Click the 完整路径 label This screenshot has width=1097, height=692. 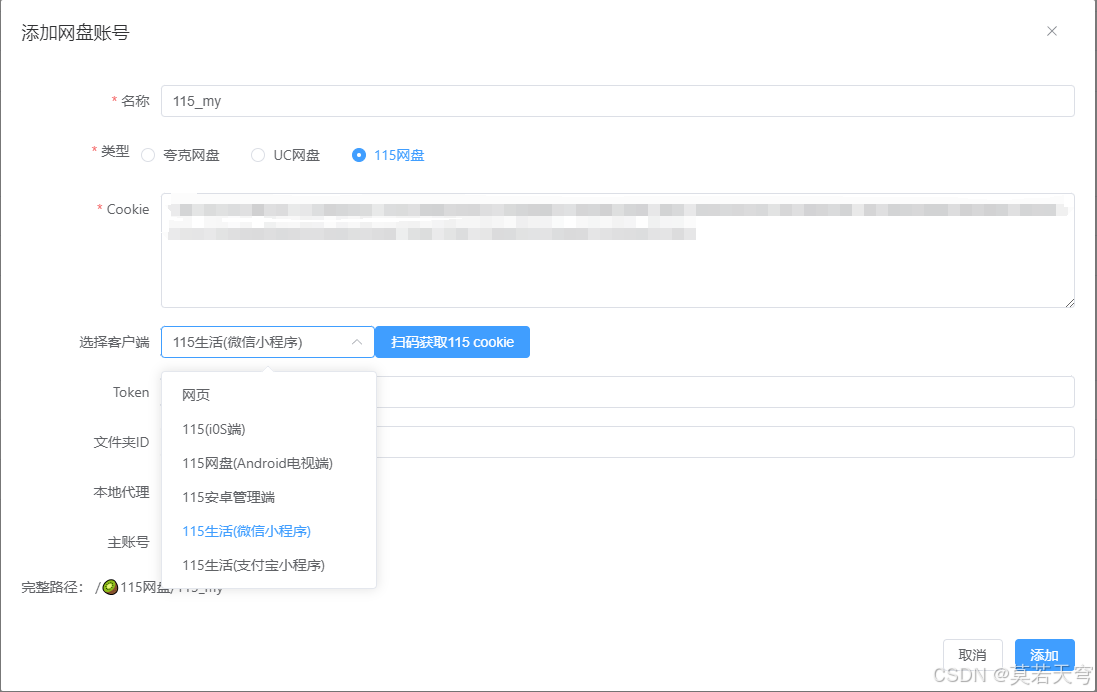click(x=52, y=588)
